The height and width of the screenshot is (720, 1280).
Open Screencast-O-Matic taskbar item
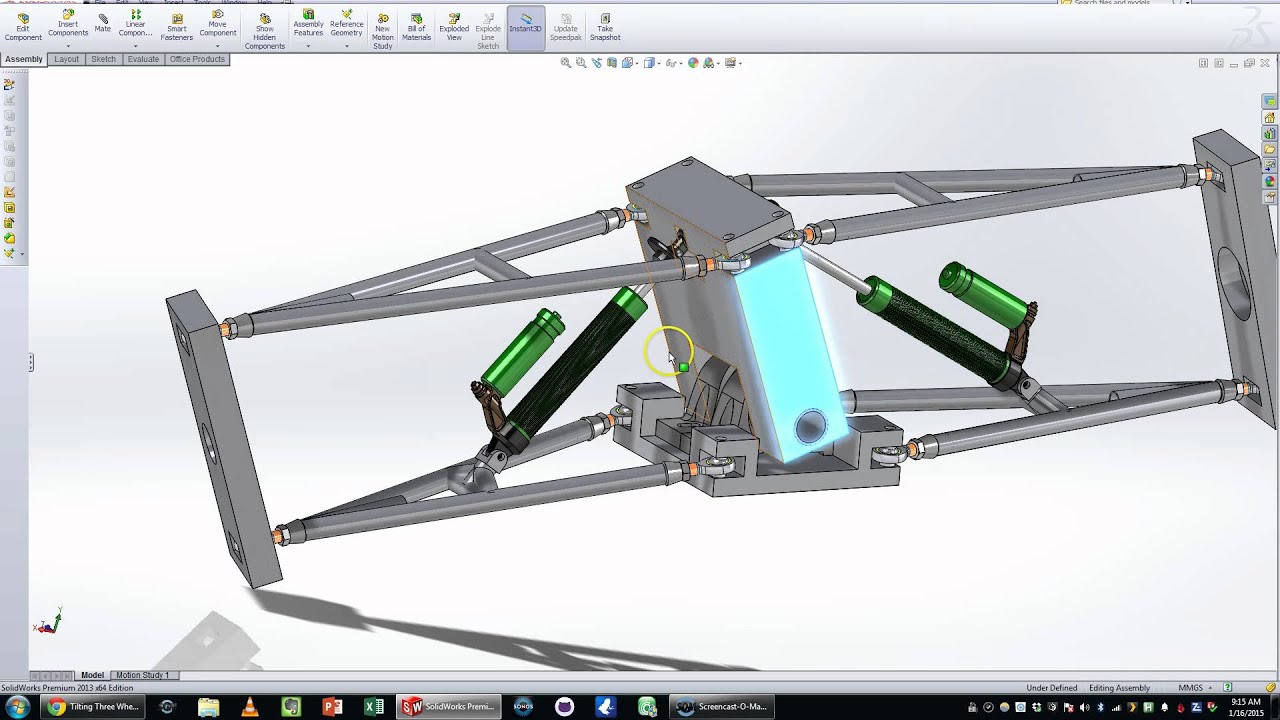pyautogui.click(x=722, y=707)
